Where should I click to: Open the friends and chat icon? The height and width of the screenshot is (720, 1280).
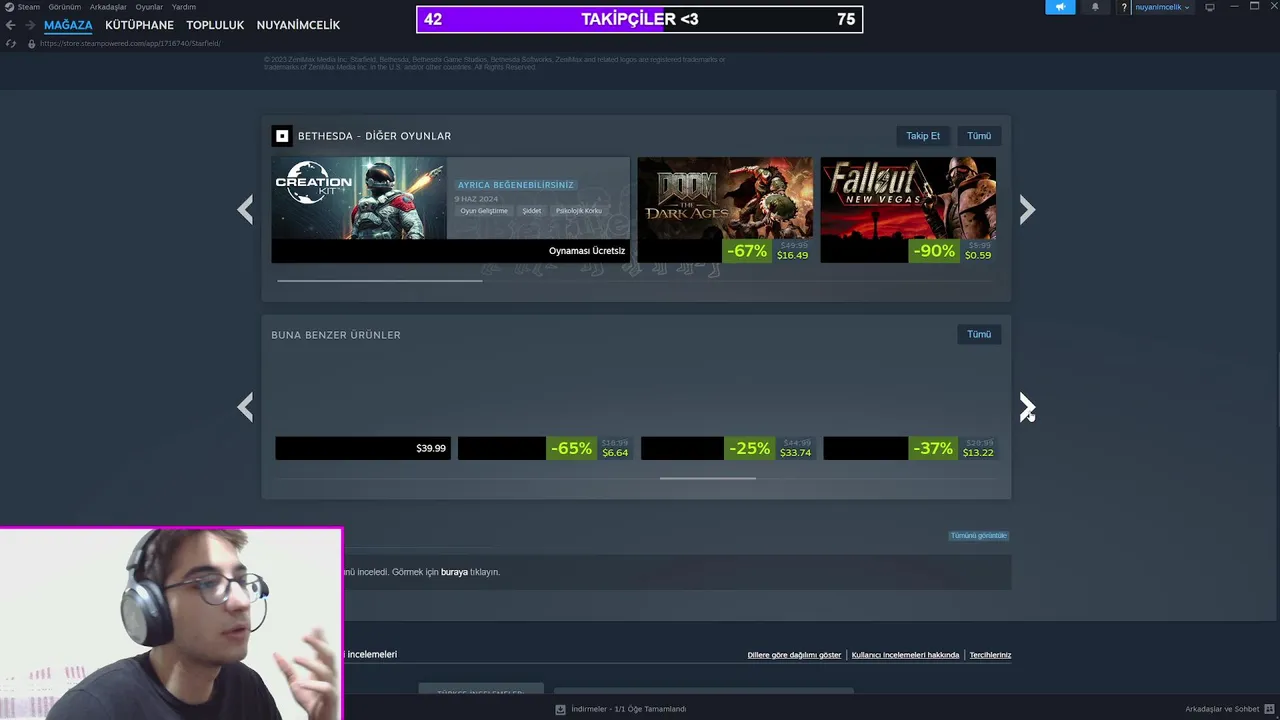[x=1269, y=709]
